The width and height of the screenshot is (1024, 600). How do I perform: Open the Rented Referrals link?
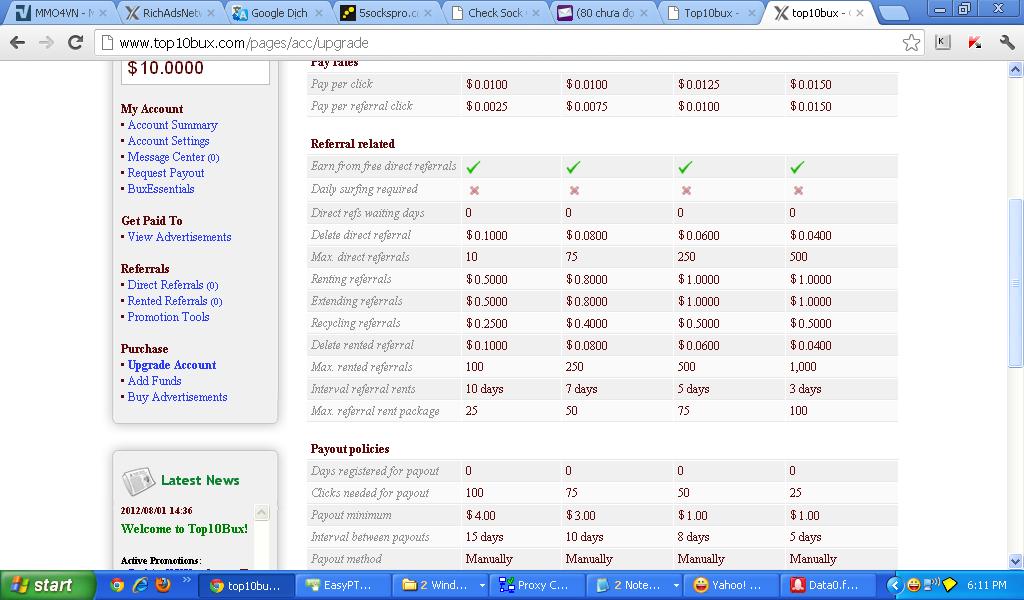tap(175, 301)
